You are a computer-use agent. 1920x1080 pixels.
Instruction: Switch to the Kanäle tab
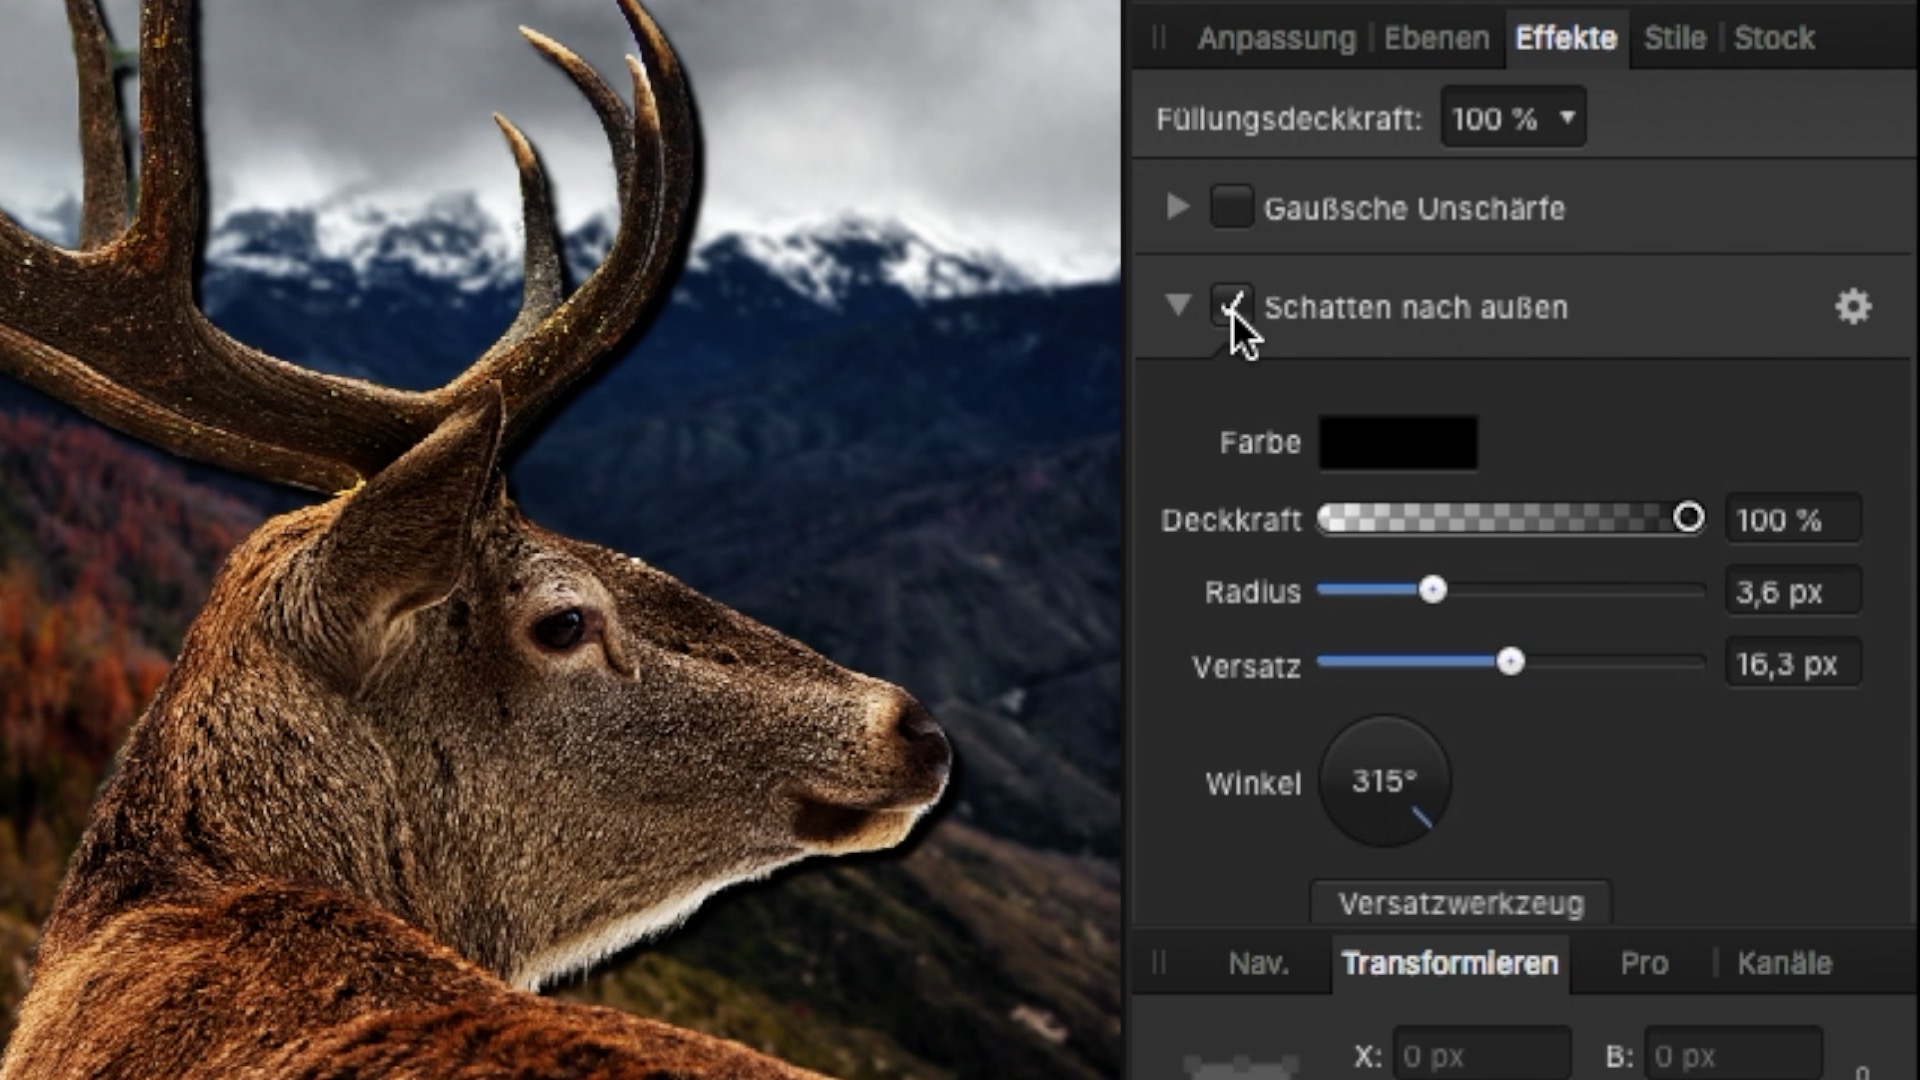pos(1784,963)
